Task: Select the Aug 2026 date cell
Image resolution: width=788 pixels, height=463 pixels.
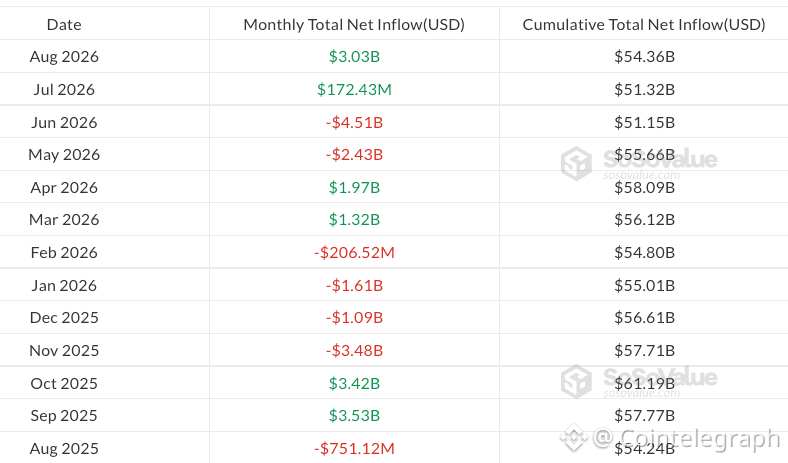Action: tap(64, 56)
